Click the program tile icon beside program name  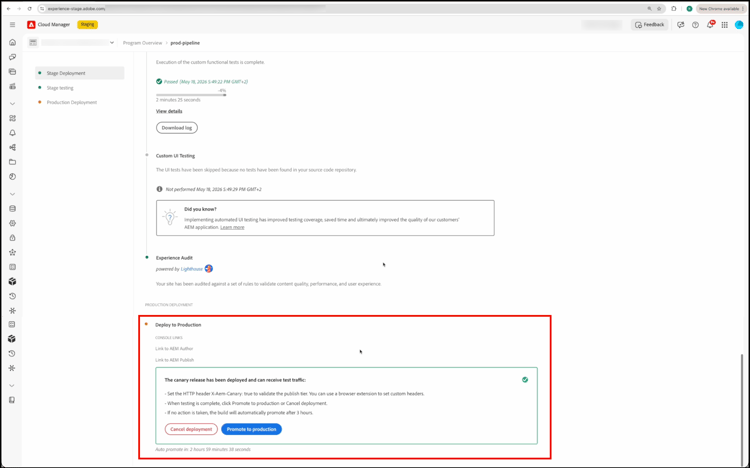tap(33, 43)
